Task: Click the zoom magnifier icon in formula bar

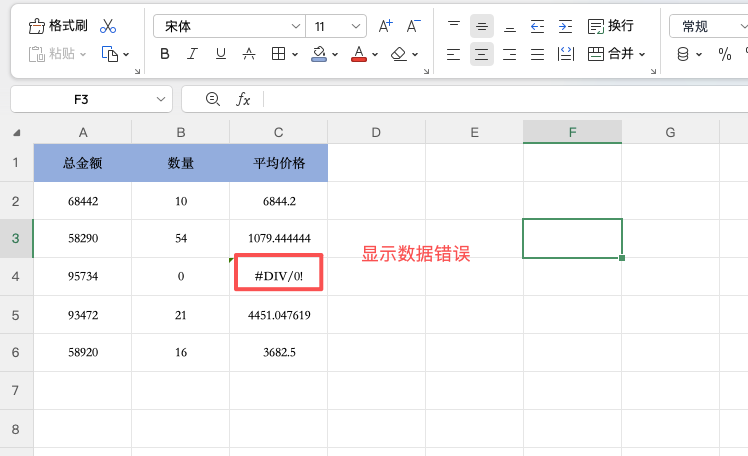Action: tap(213, 99)
